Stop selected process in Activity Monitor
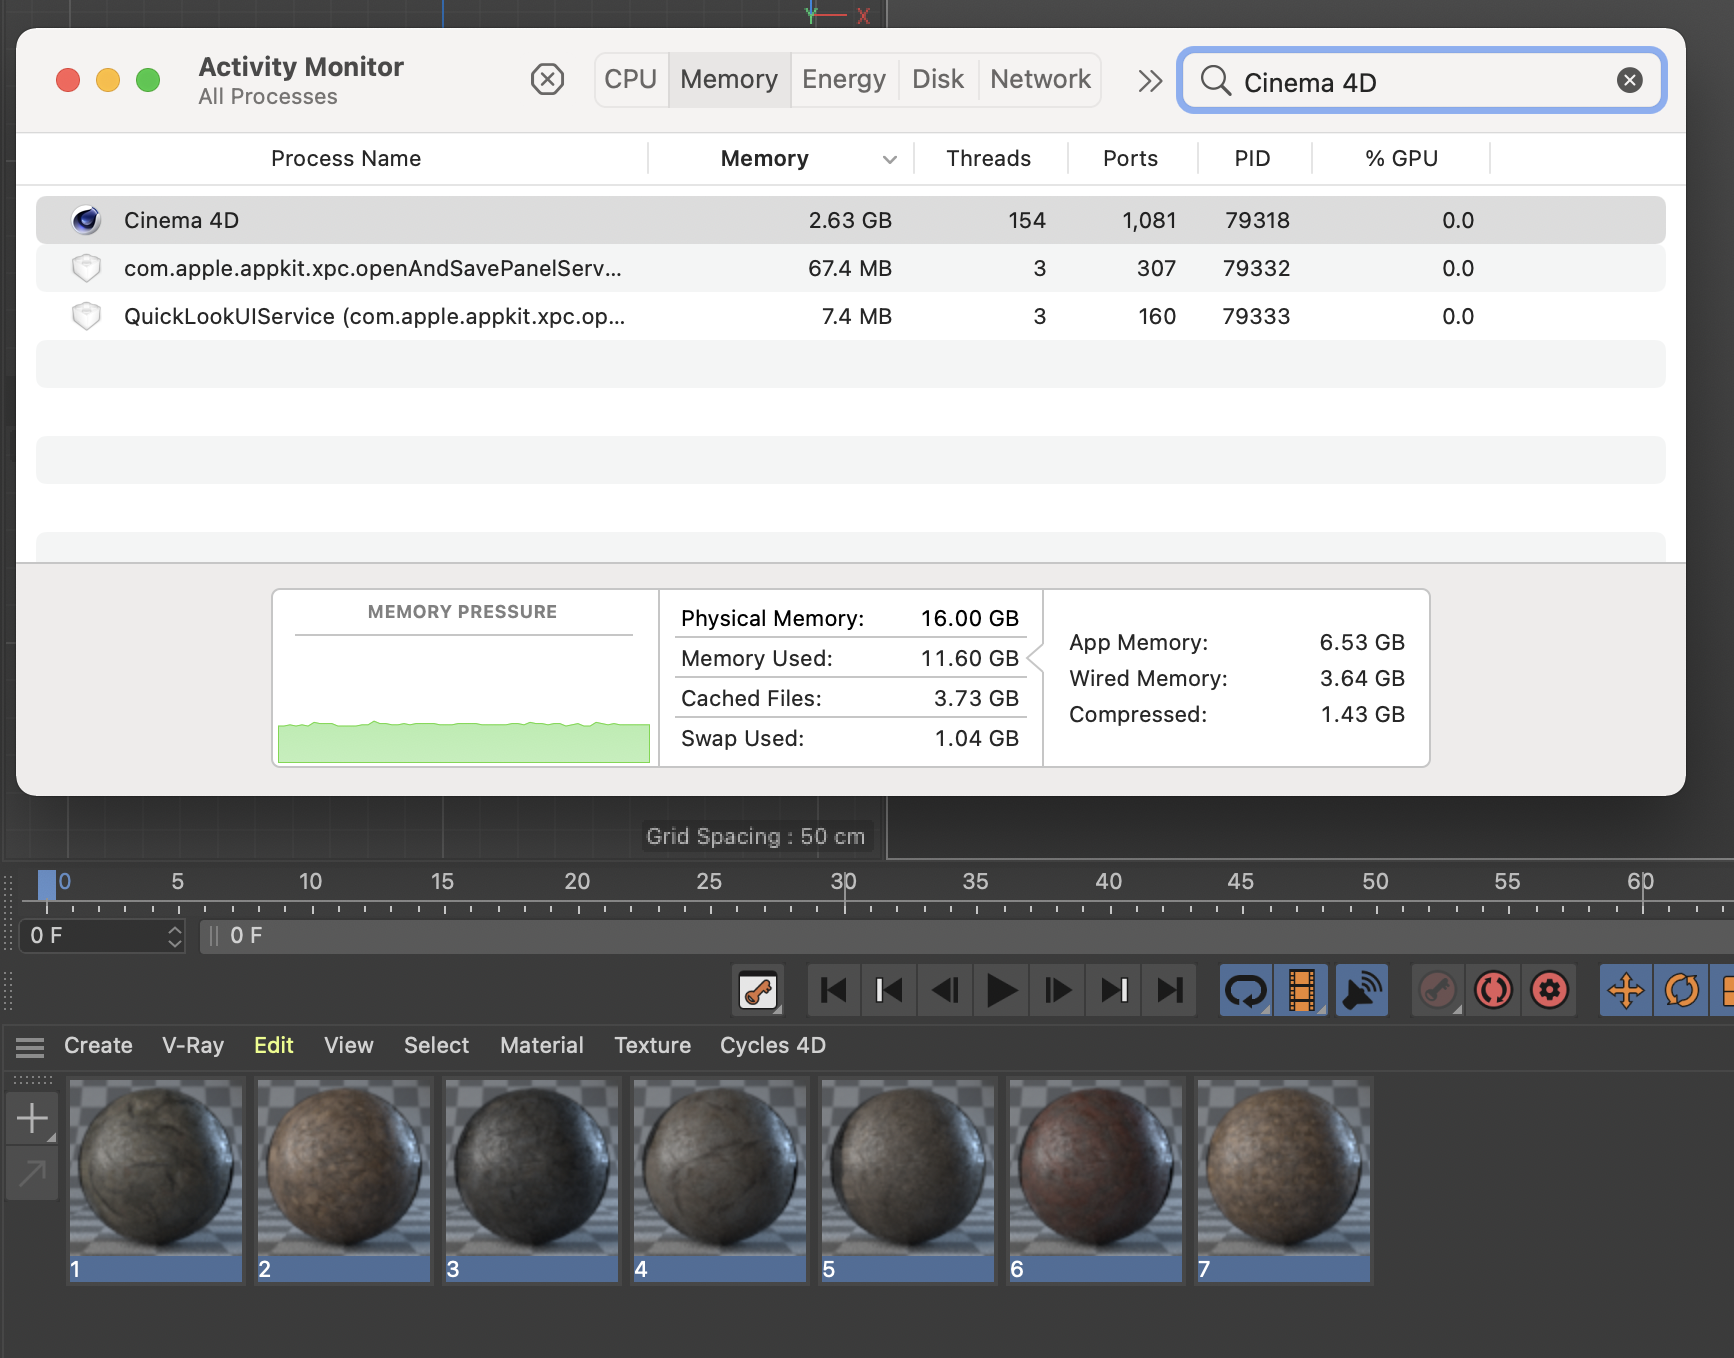This screenshot has width=1734, height=1358. click(x=547, y=79)
